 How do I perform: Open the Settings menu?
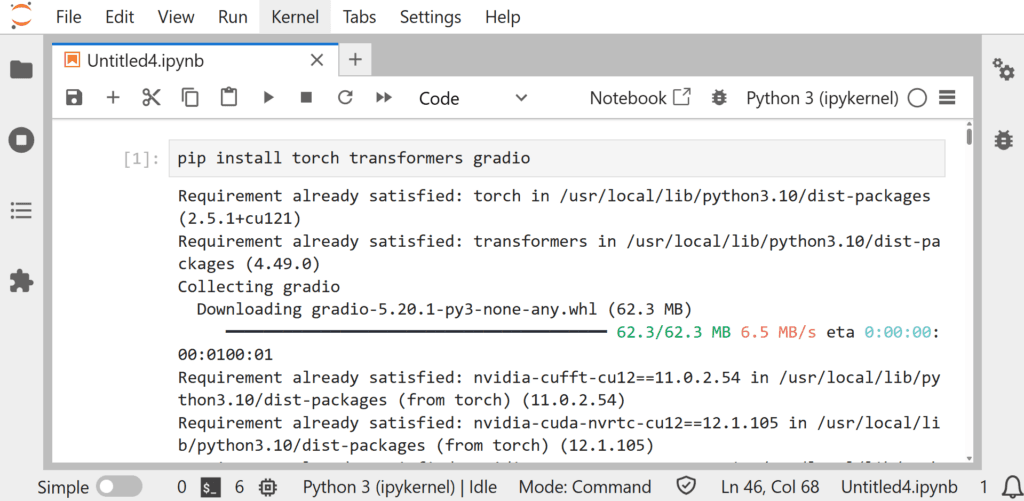[430, 17]
